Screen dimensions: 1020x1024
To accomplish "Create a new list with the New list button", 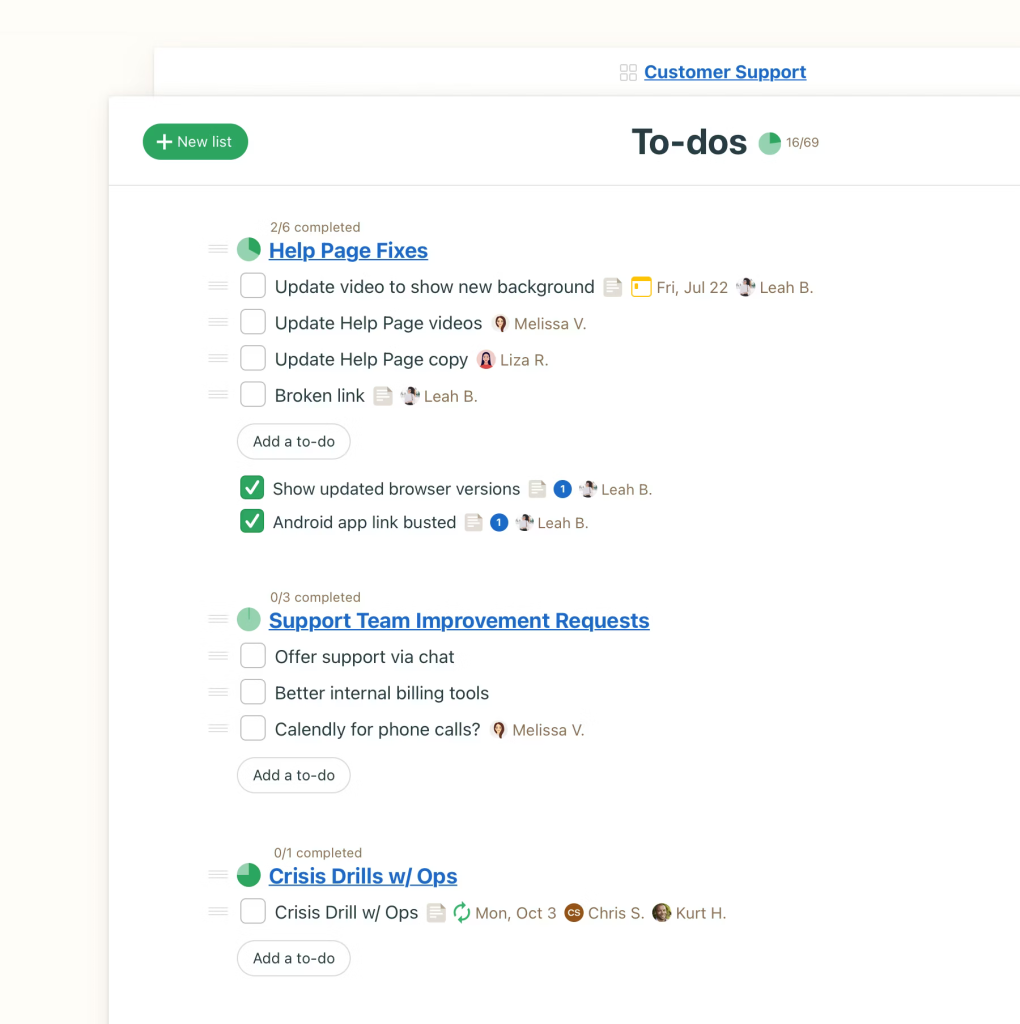I will point(195,142).
